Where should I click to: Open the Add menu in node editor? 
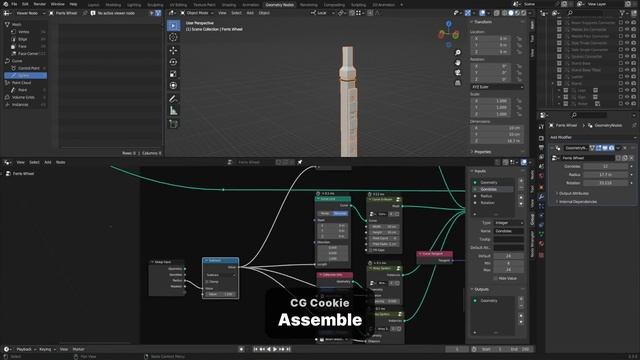point(48,162)
